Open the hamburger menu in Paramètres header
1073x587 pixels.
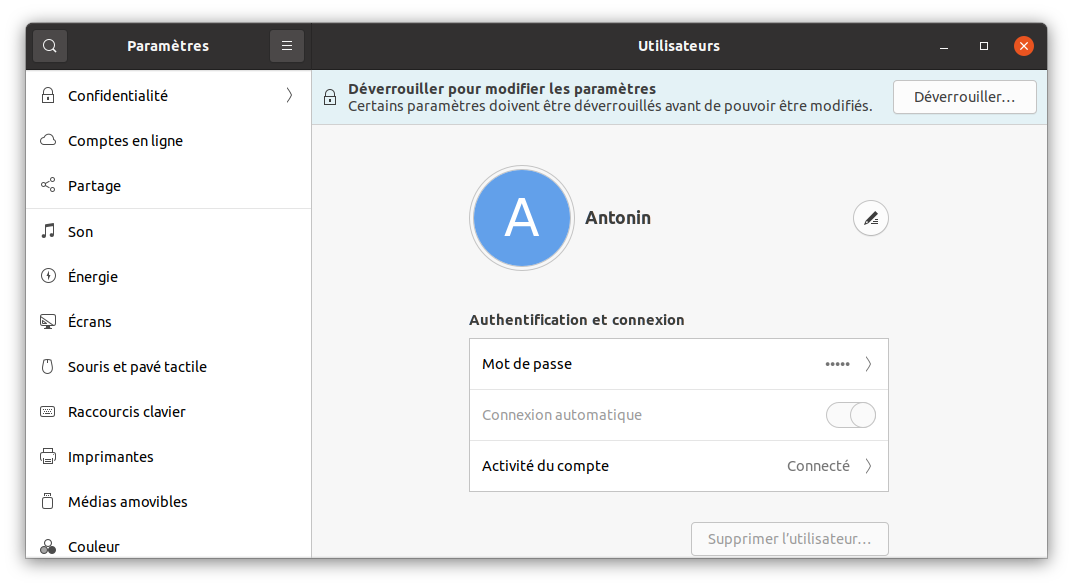click(x=286, y=46)
